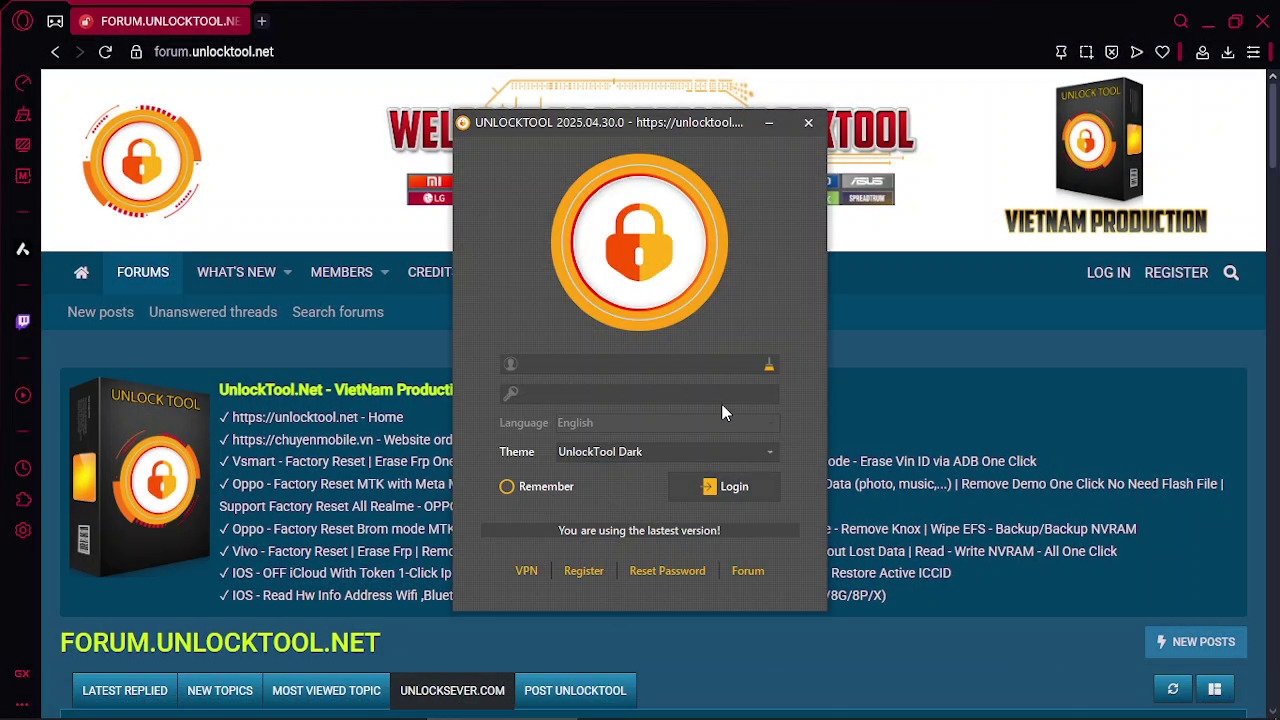
Task: Take a snapshot with the capture icon
Action: pos(1086,52)
